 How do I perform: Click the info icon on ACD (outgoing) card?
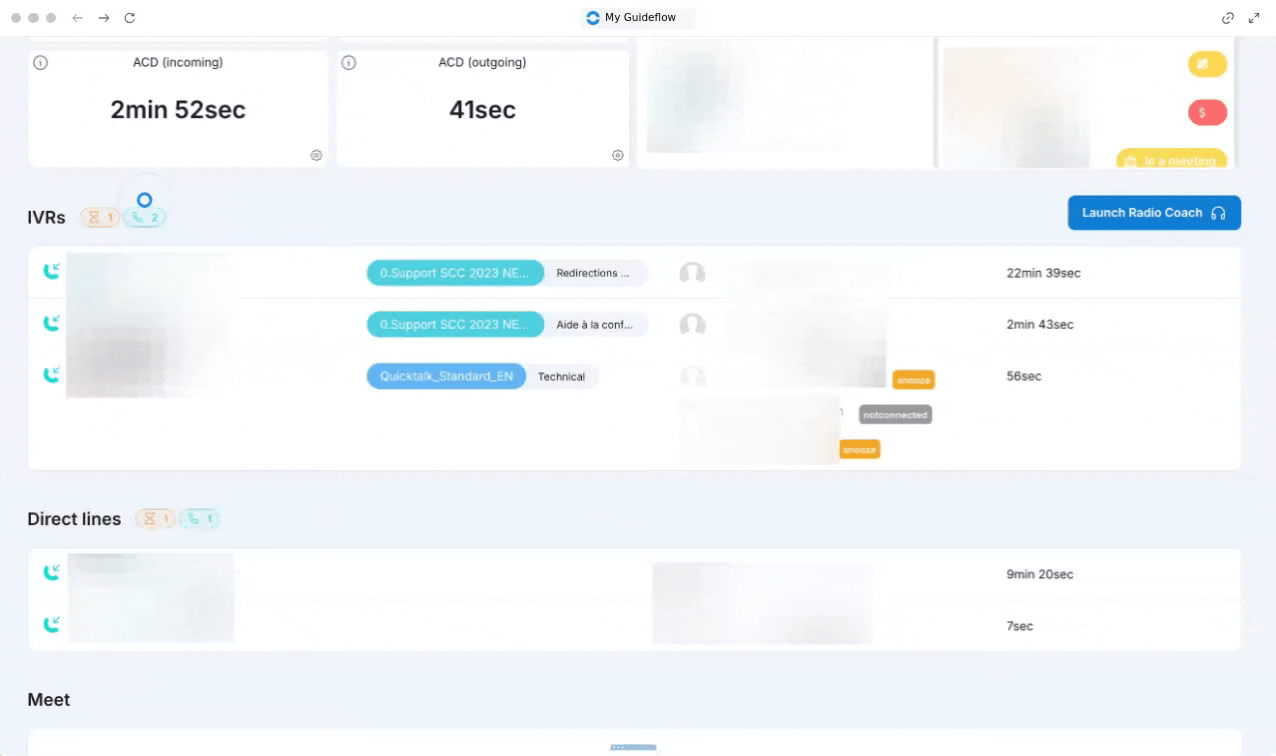(x=349, y=63)
